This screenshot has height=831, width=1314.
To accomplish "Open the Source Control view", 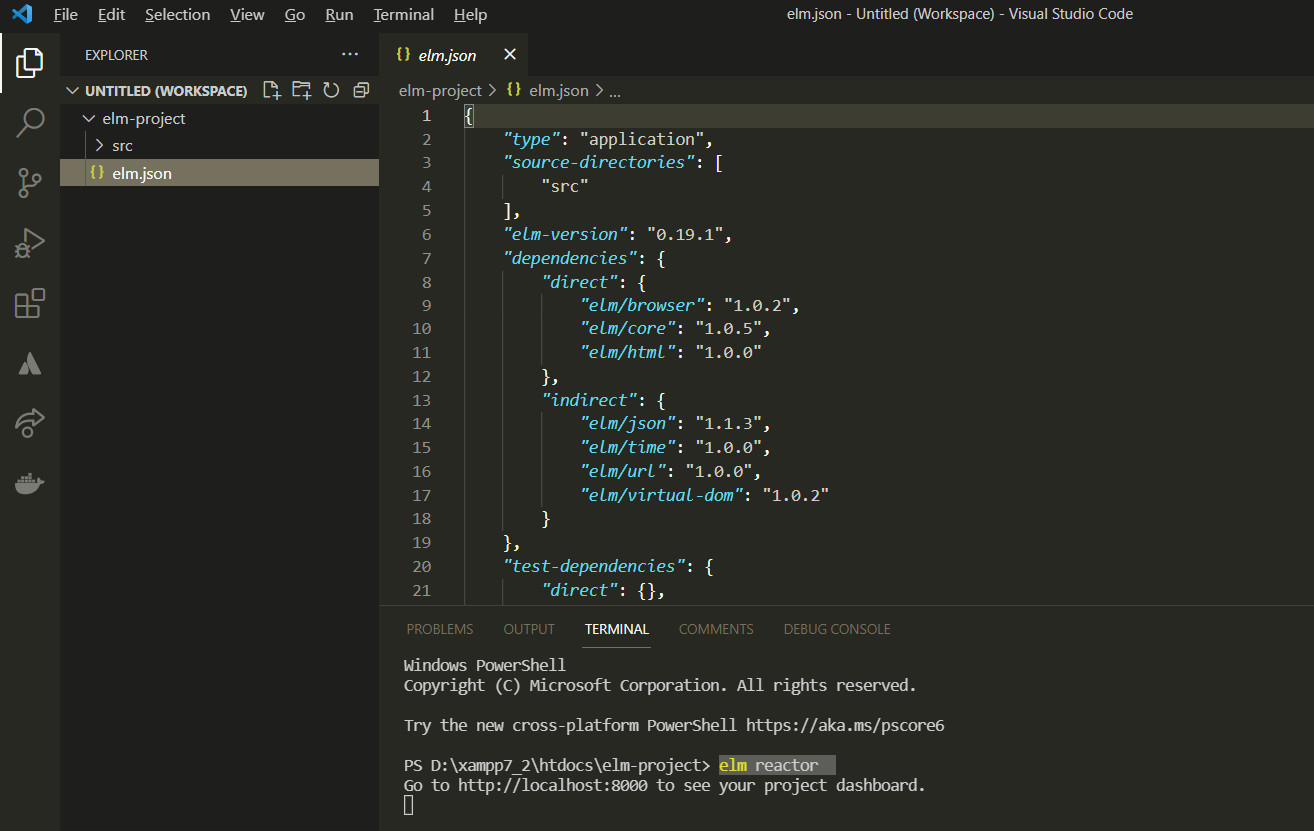I will 29,182.
